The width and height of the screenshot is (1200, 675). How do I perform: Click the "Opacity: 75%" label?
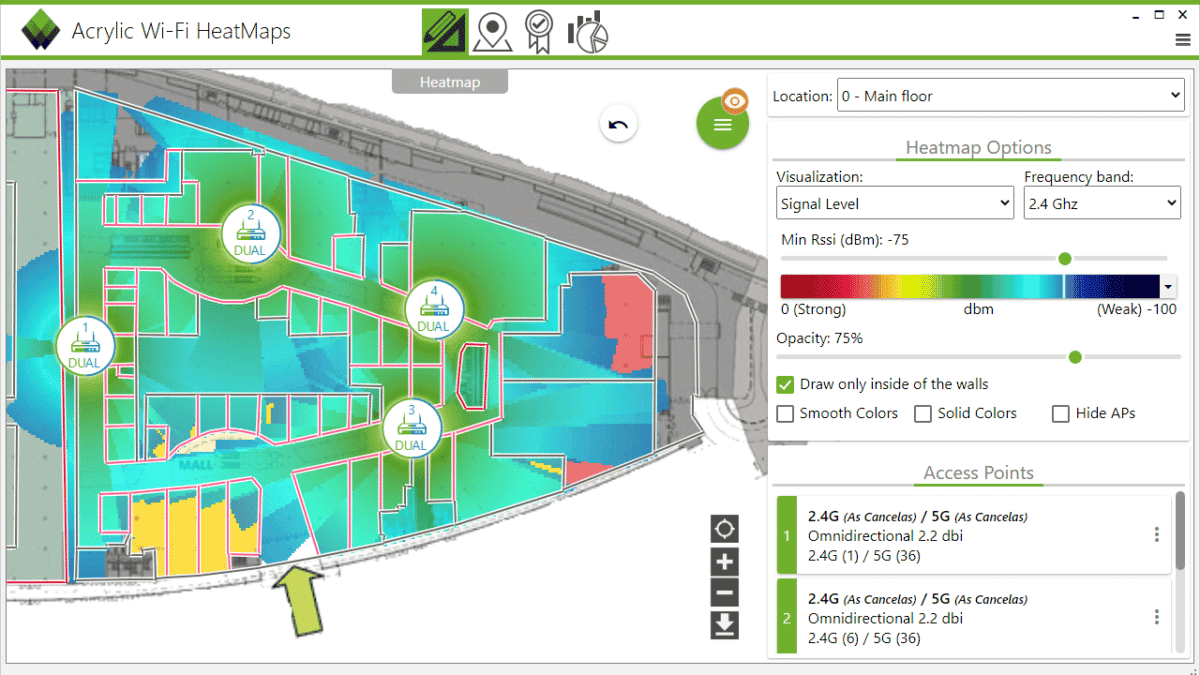820,338
